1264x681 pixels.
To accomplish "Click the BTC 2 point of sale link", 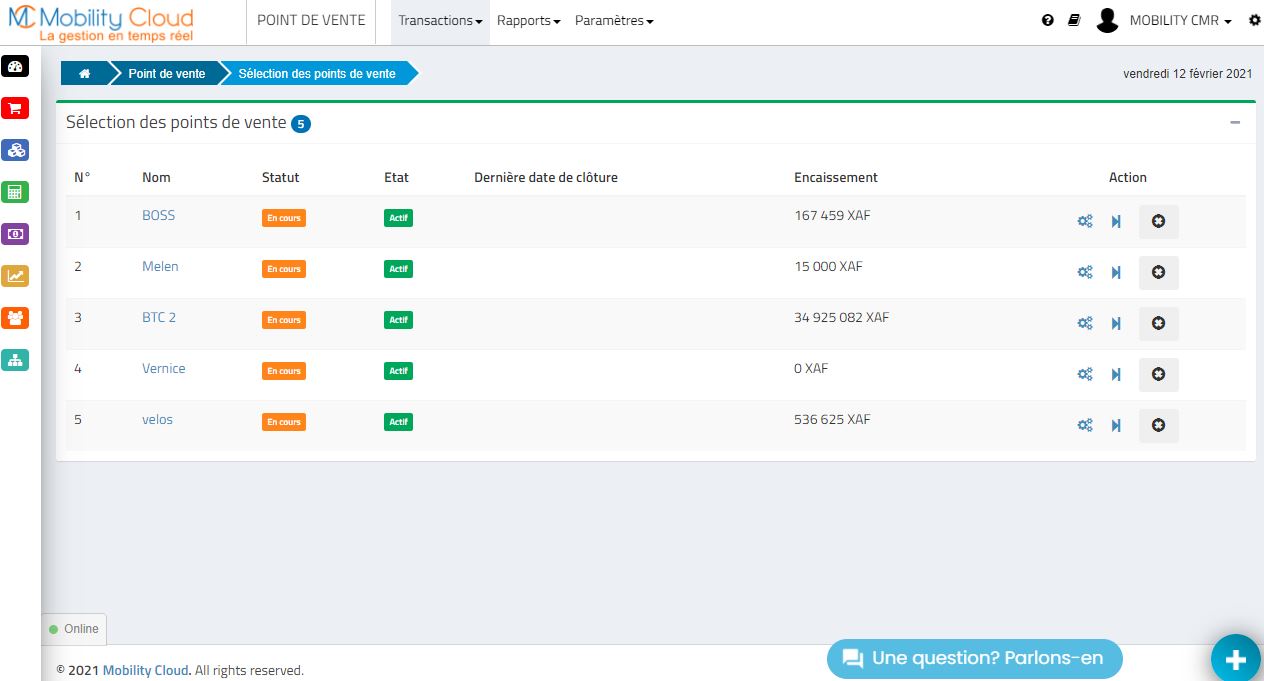I will [159, 318].
